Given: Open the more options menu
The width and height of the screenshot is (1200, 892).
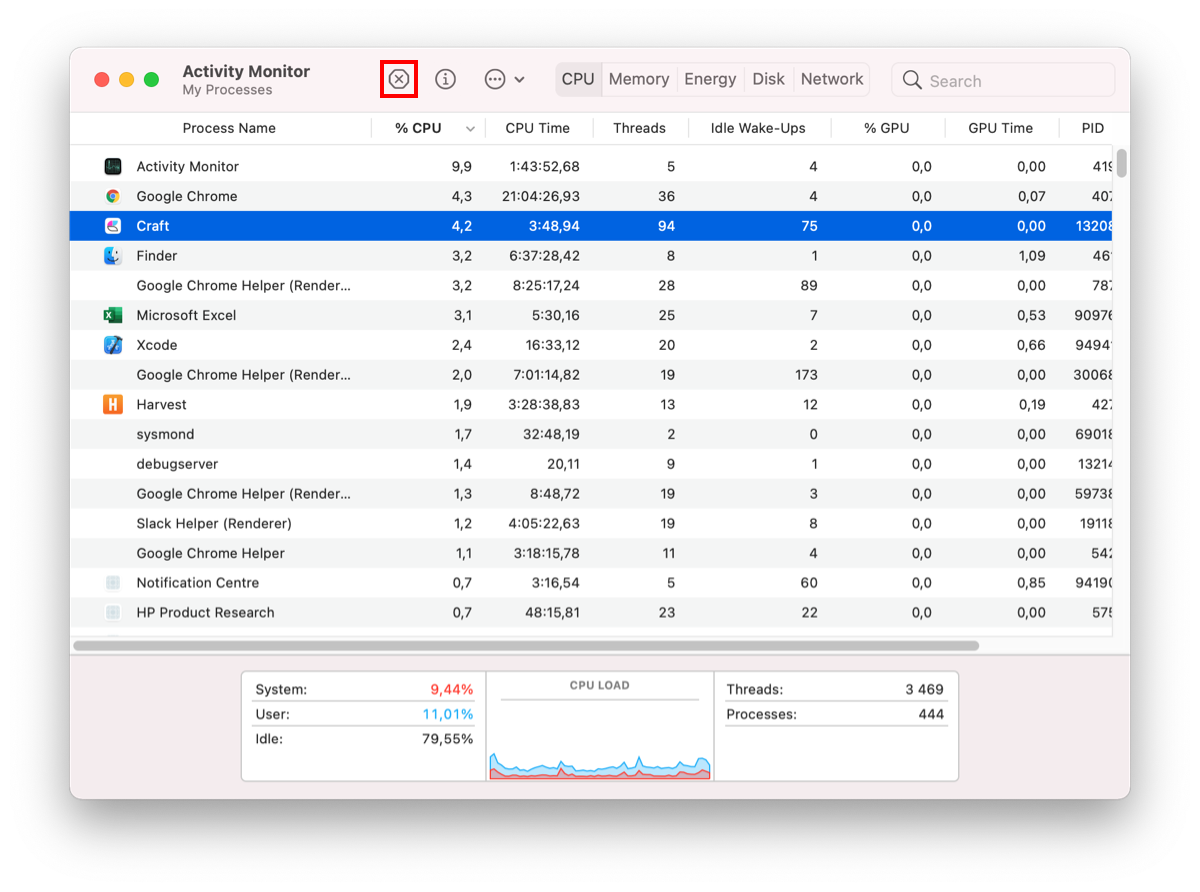Looking at the screenshot, I should [494, 79].
